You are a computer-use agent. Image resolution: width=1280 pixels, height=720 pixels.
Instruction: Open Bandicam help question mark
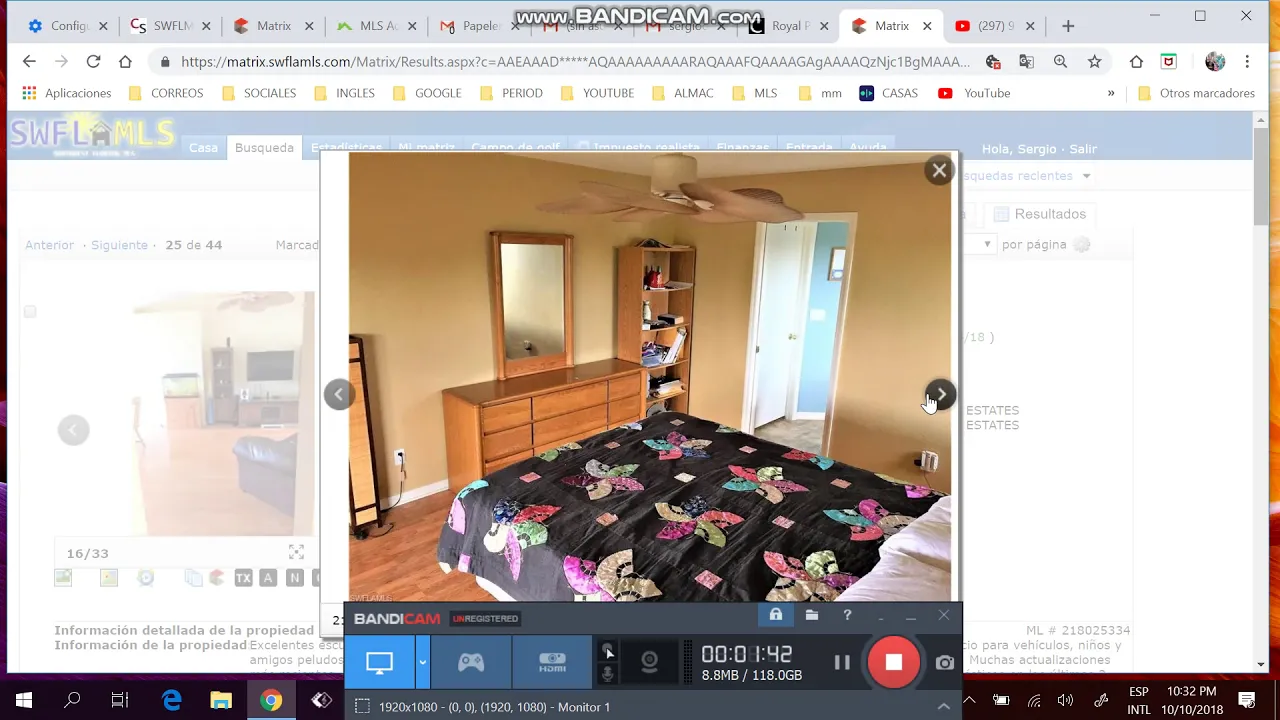(847, 616)
